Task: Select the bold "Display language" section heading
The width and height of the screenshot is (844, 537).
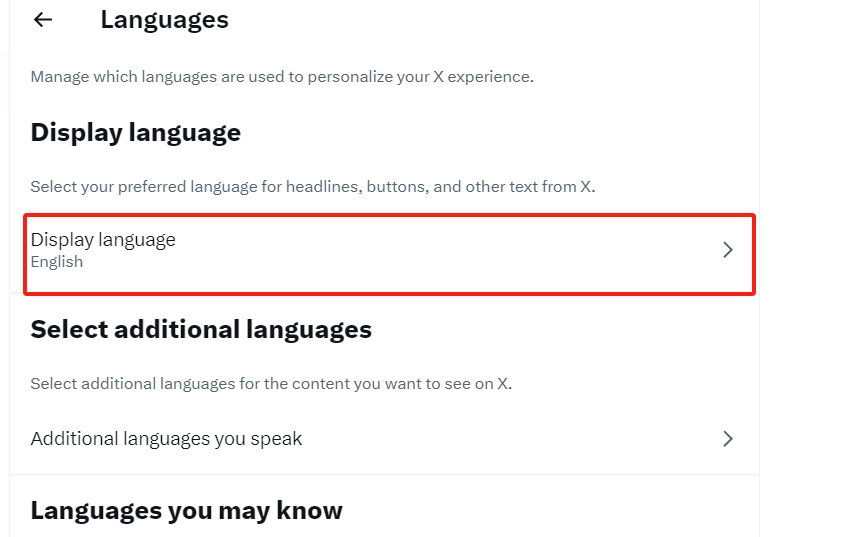Action: click(136, 132)
